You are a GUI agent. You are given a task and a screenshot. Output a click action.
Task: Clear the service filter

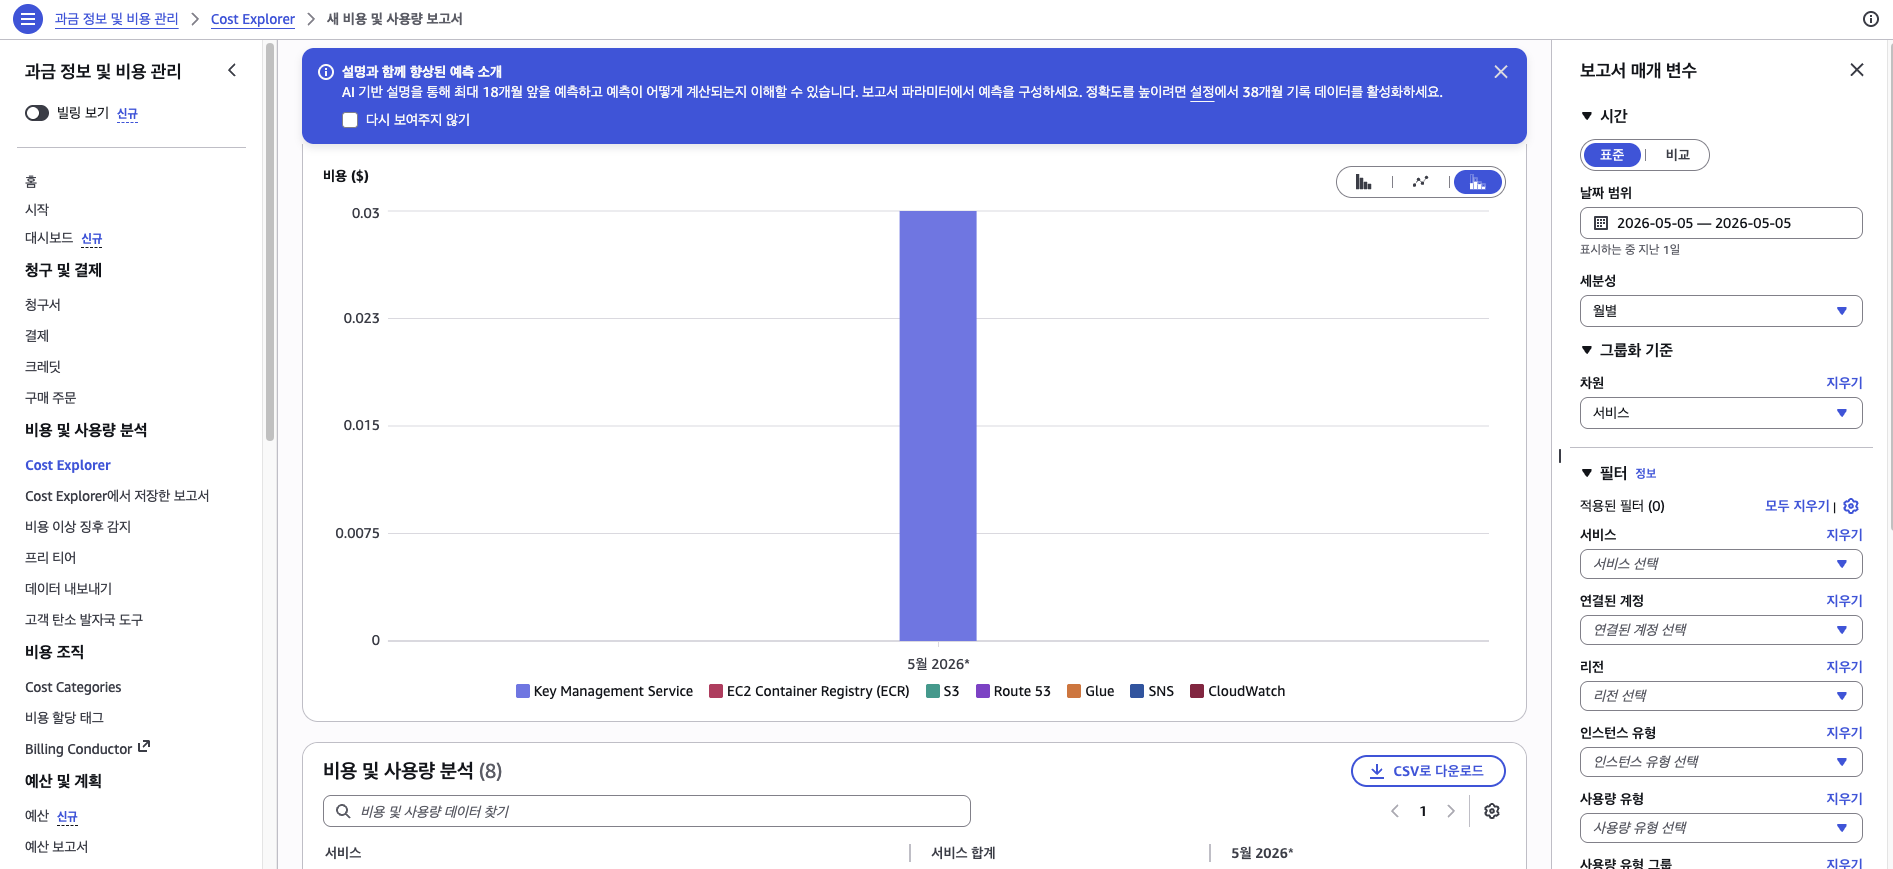coord(1844,535)
